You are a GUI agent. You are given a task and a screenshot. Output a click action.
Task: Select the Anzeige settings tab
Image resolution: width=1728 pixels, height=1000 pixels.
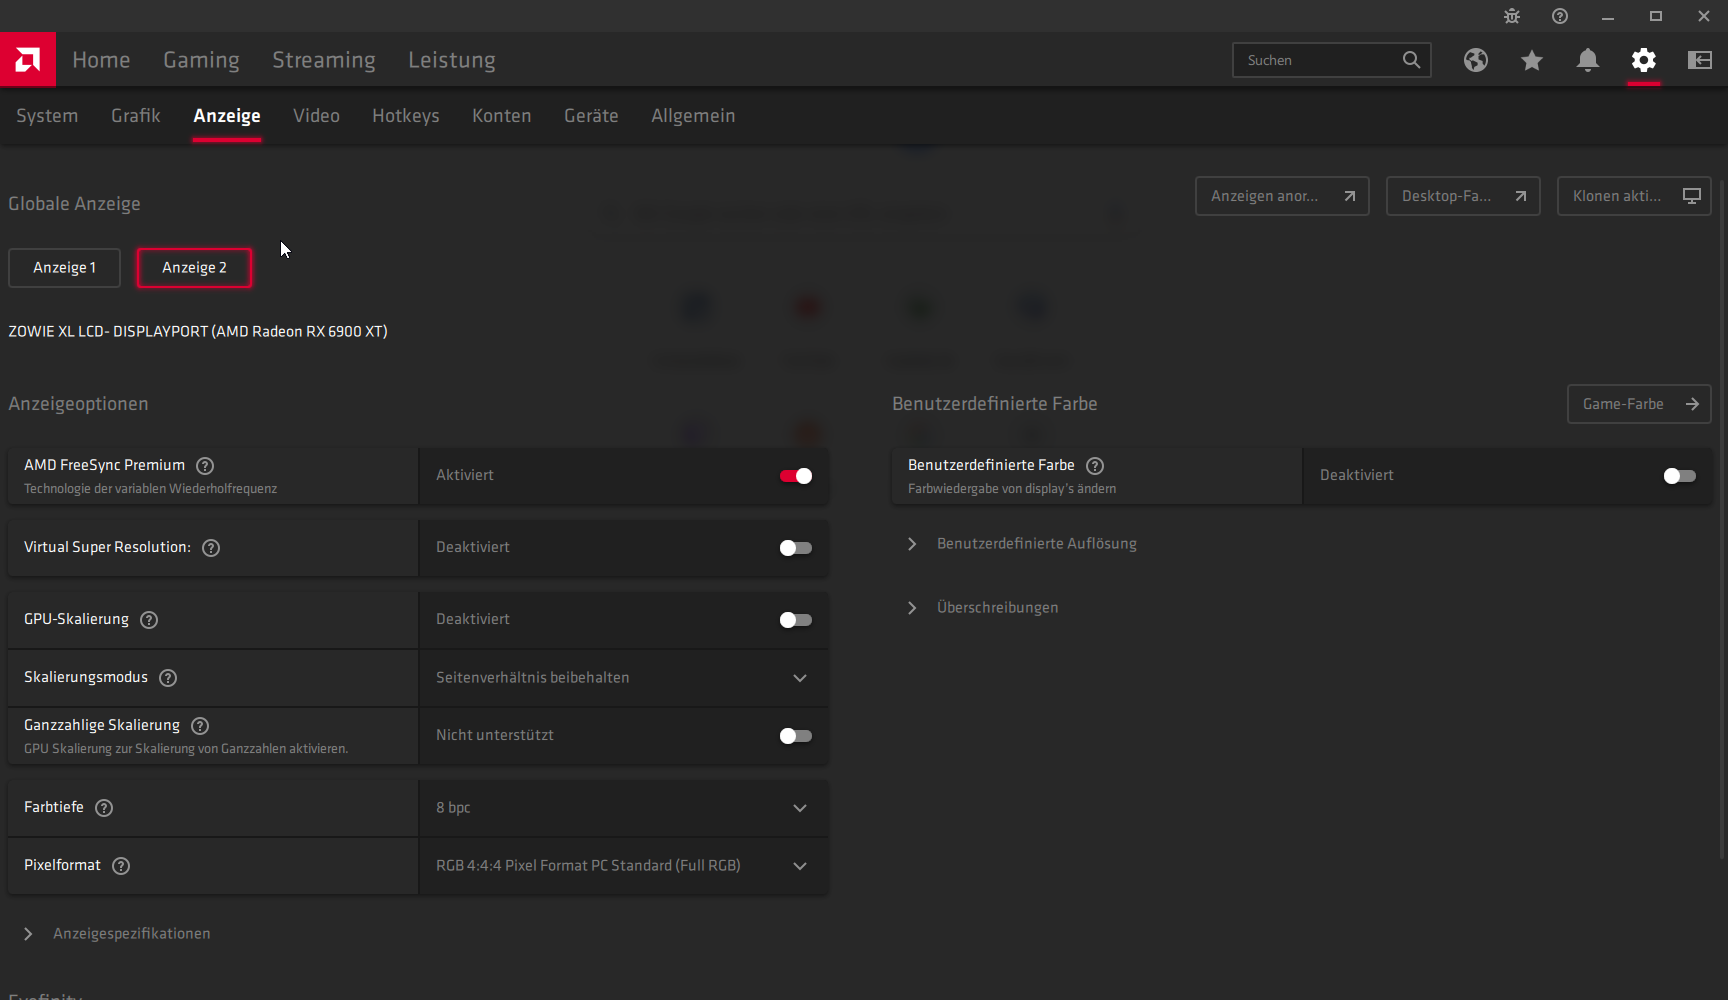[x=227, y=116]
